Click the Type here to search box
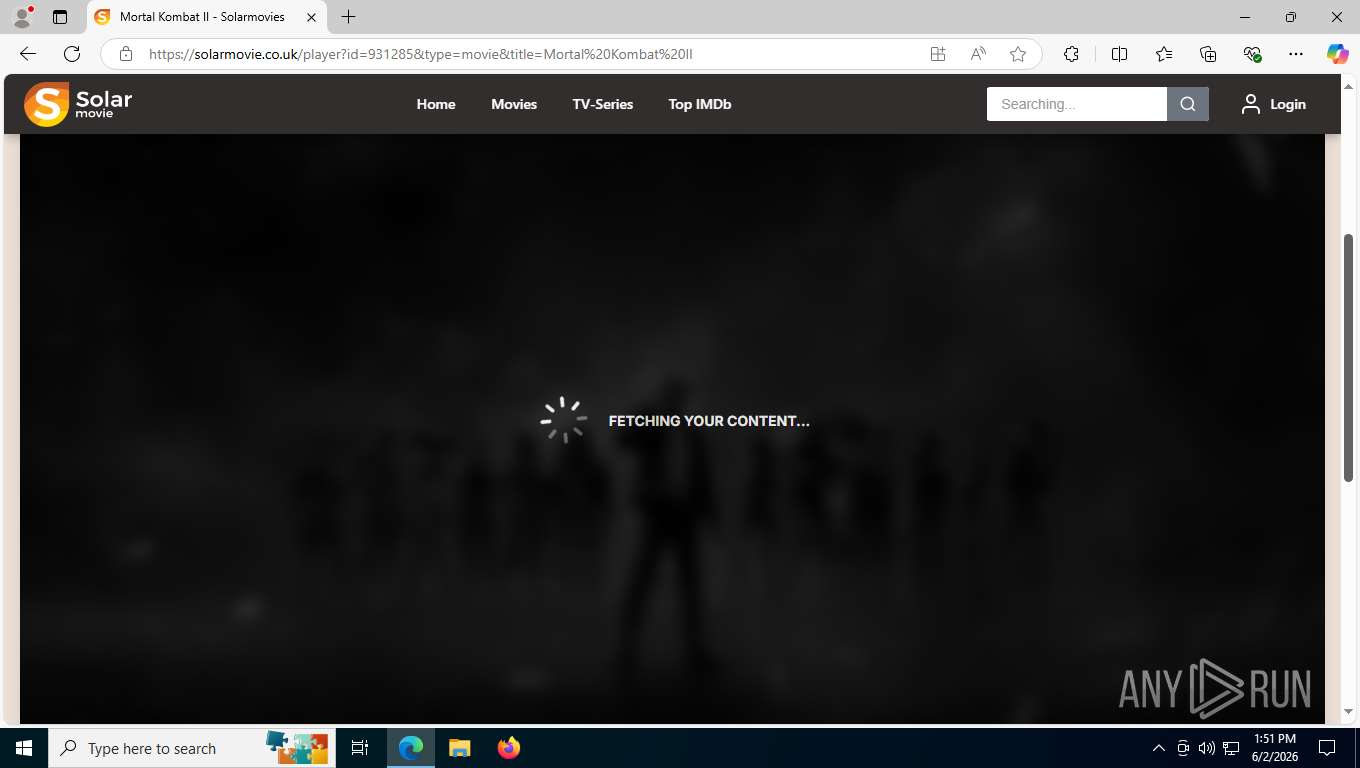 (192, 748)
